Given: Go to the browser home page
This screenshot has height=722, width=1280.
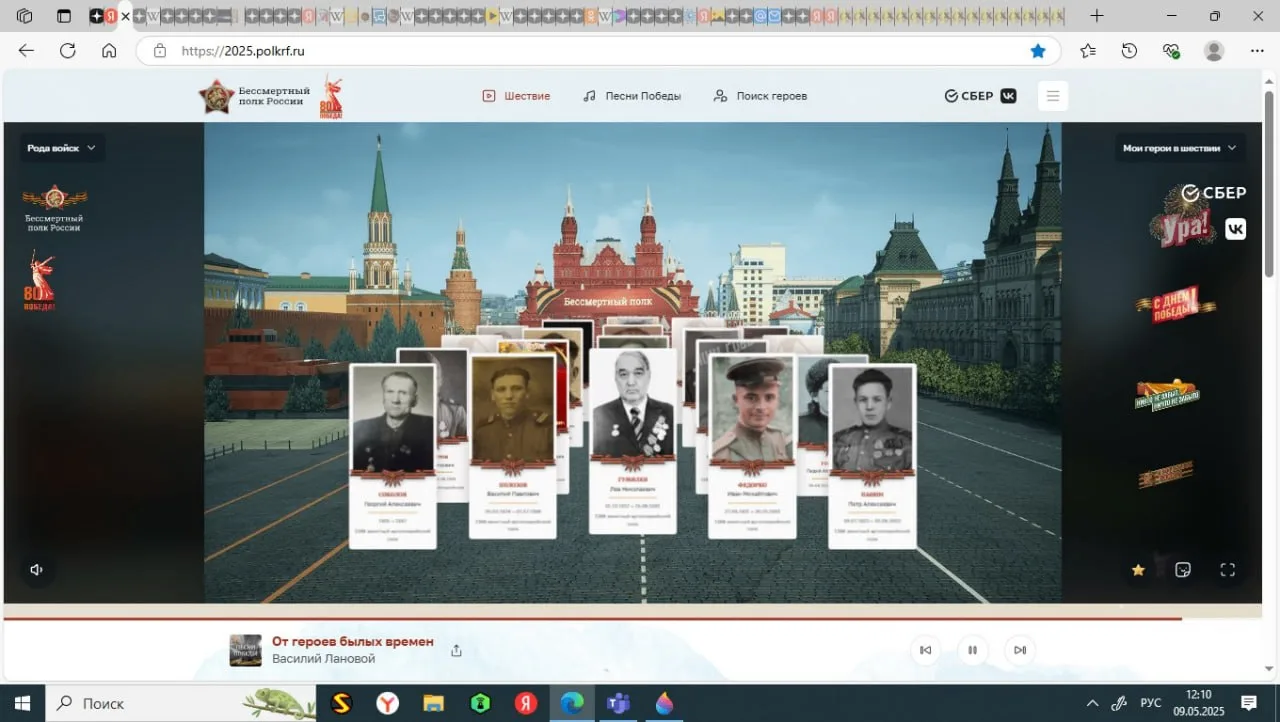Looking at the screenshot, I should (109, 51).
